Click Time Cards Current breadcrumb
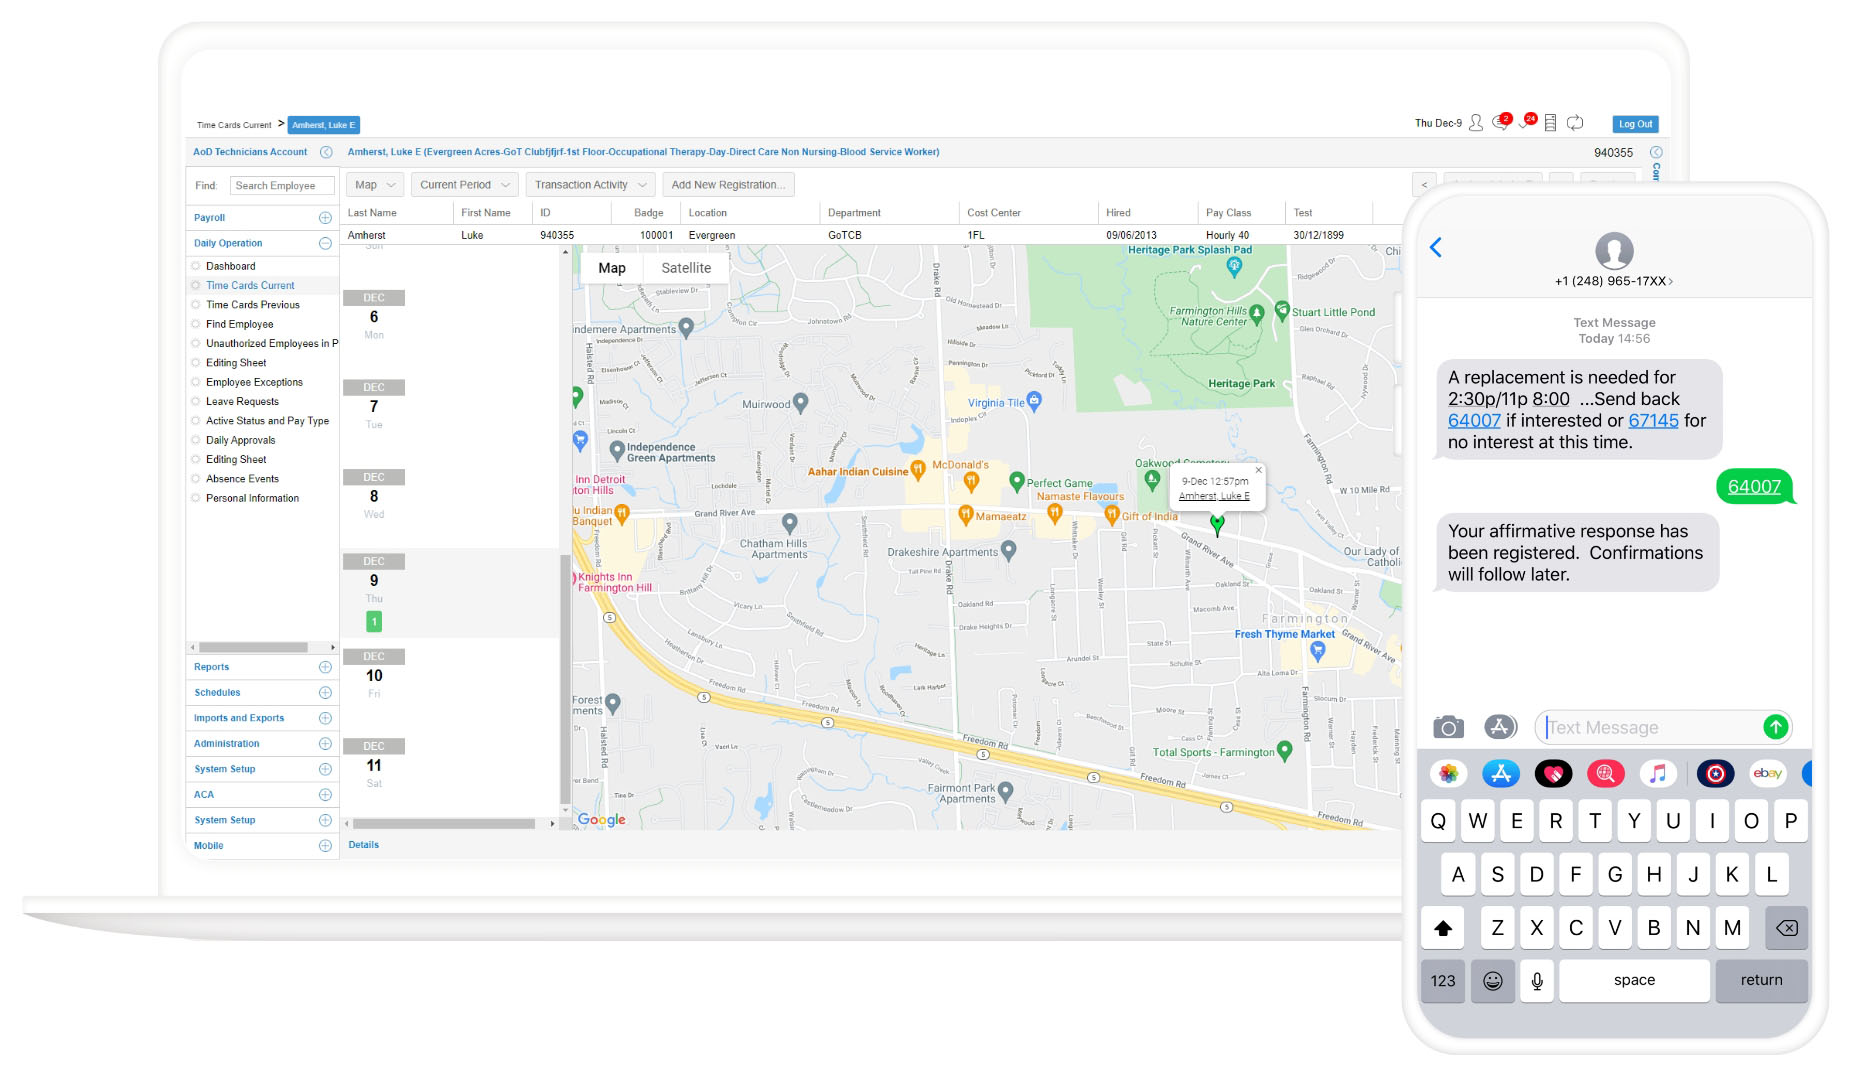The height and width of the screenshot is (1075, 1862). pyautogui.click(x=234, y=125)
